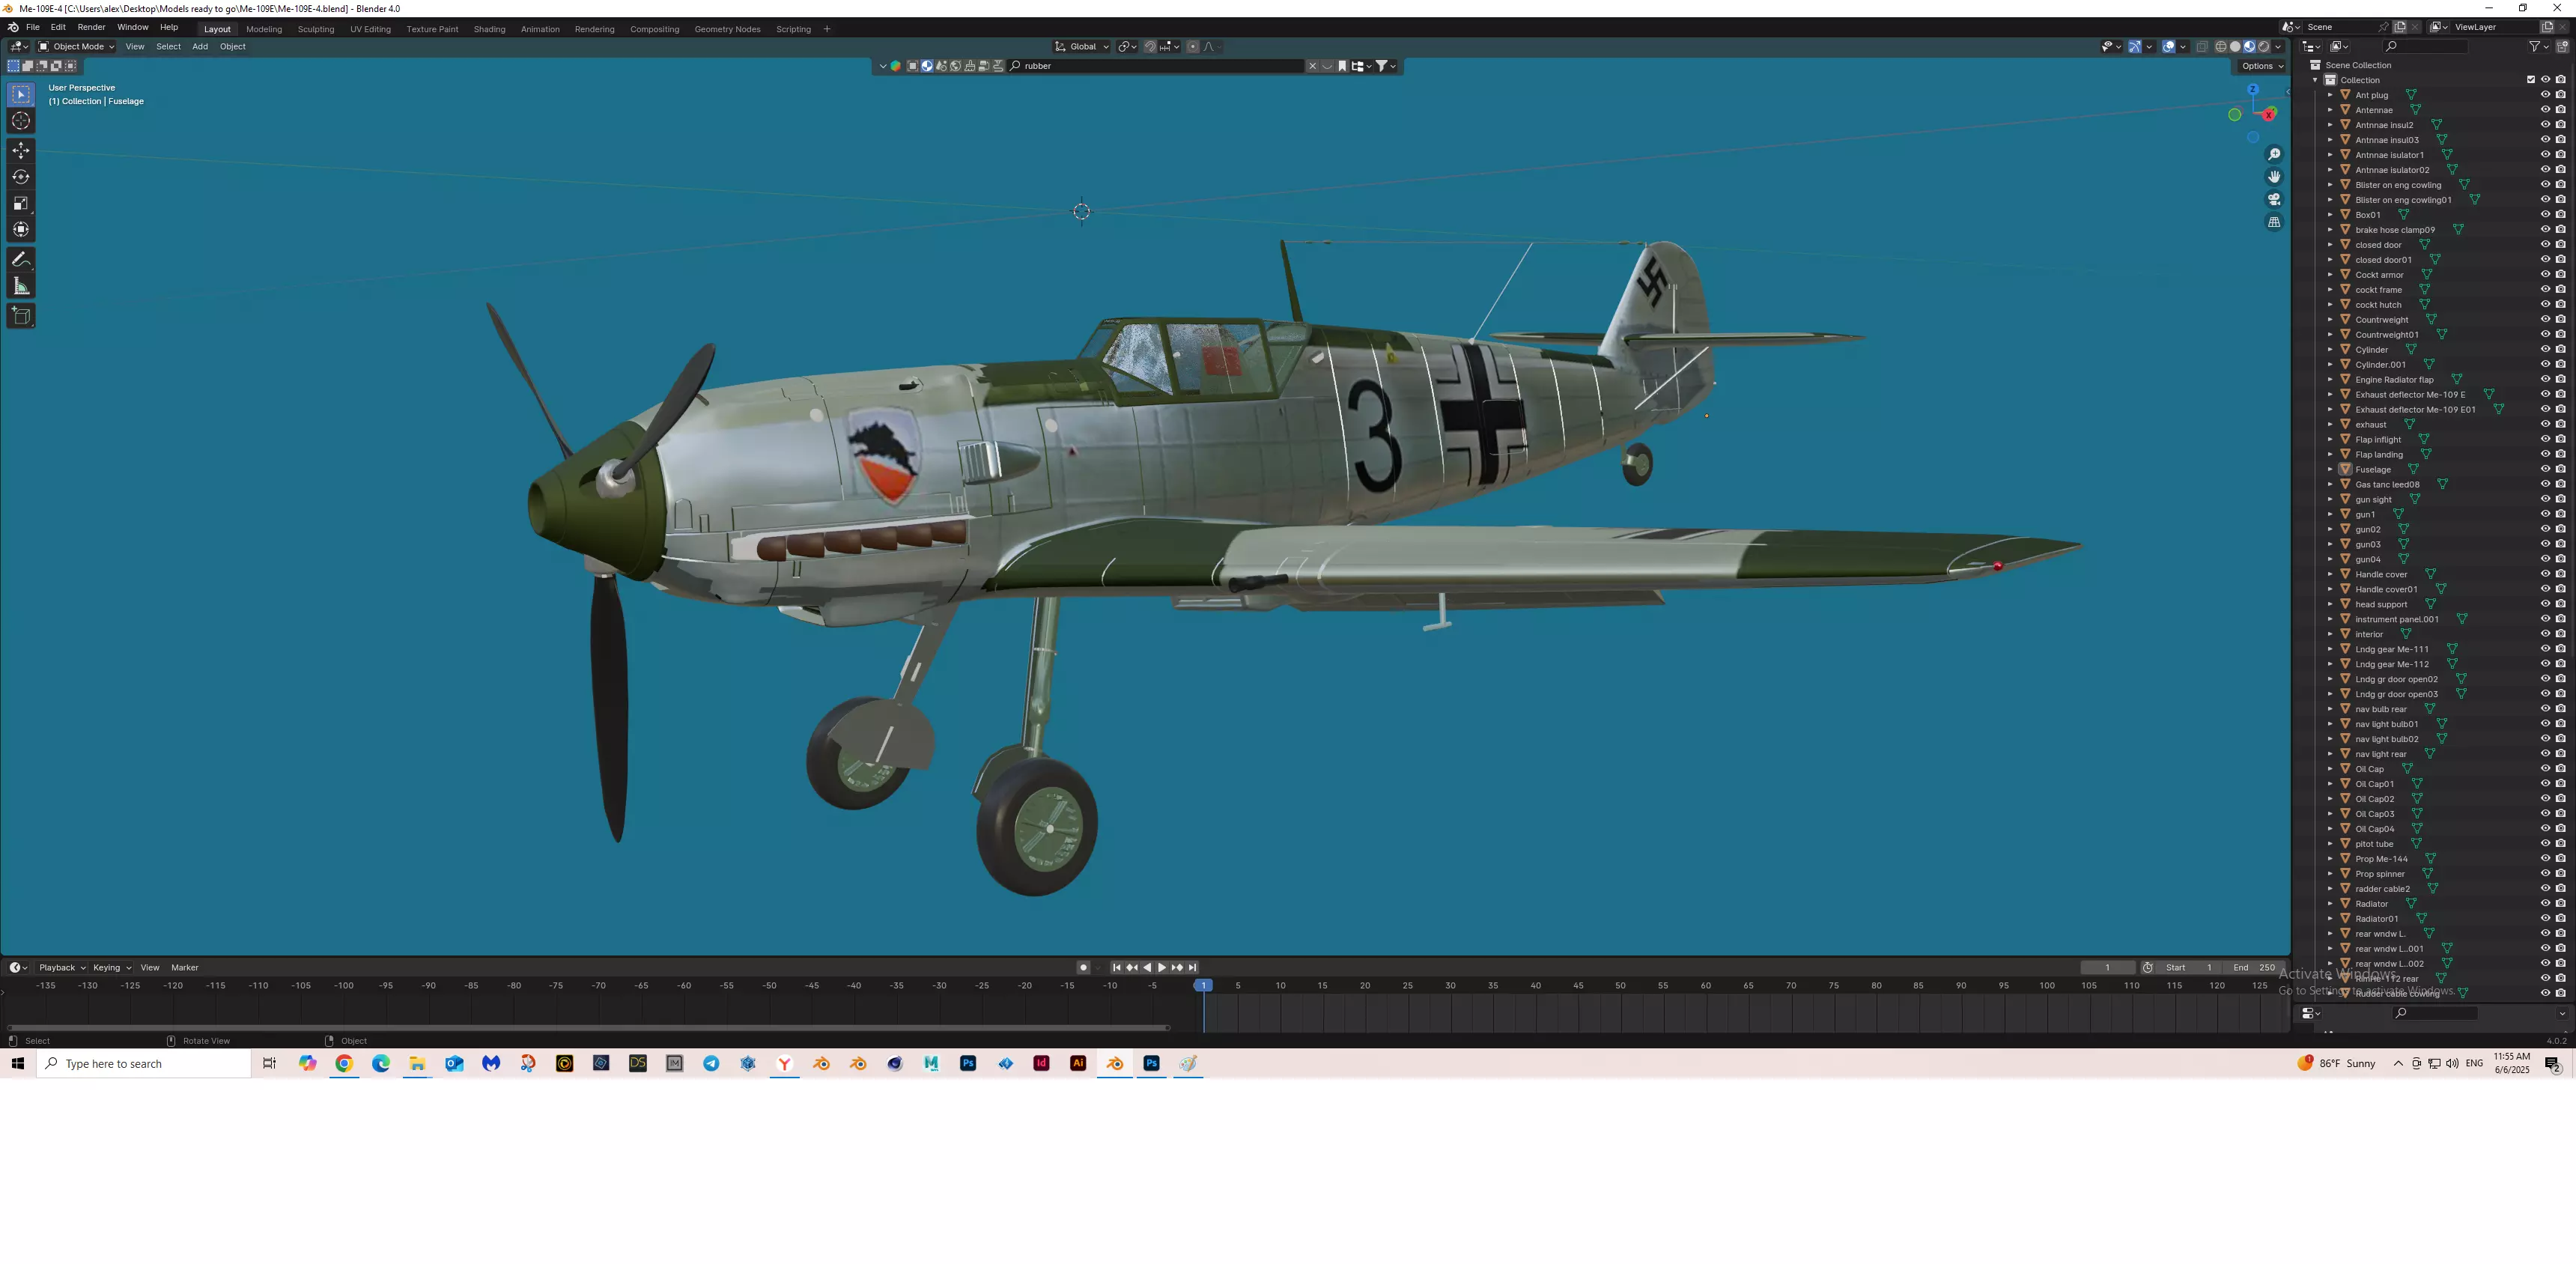The height and width of the screenshot is (1264, 2576).
Task: Open the Render menu
Action: [x=91, y=27]
